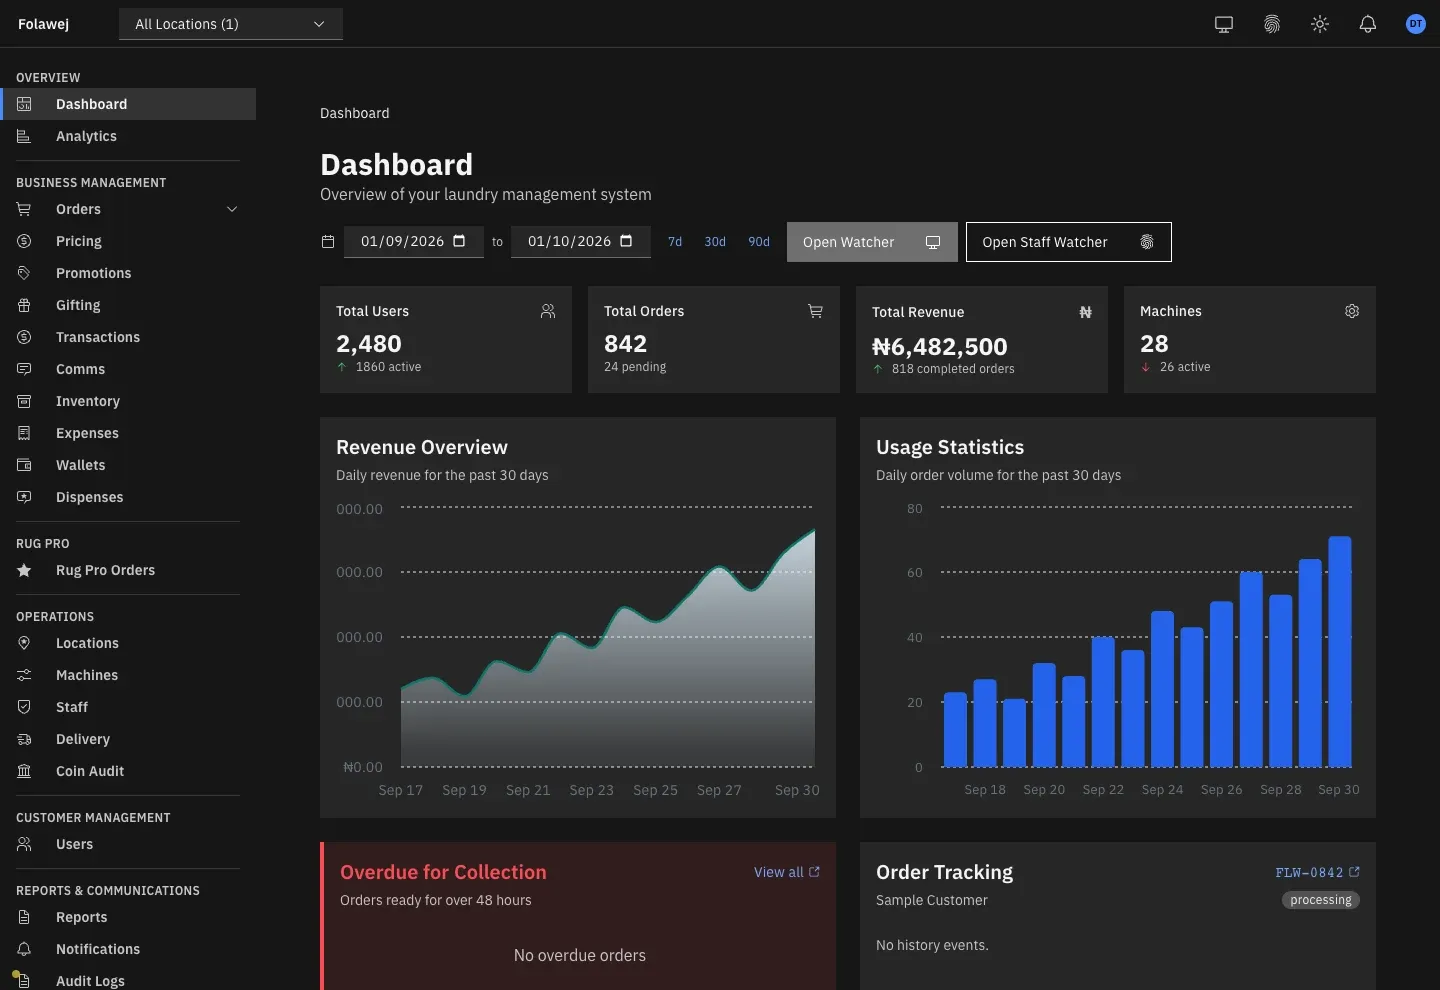Click the Open Watcher button
Screen dimensions: 1440x990
(x=872, y=242)
